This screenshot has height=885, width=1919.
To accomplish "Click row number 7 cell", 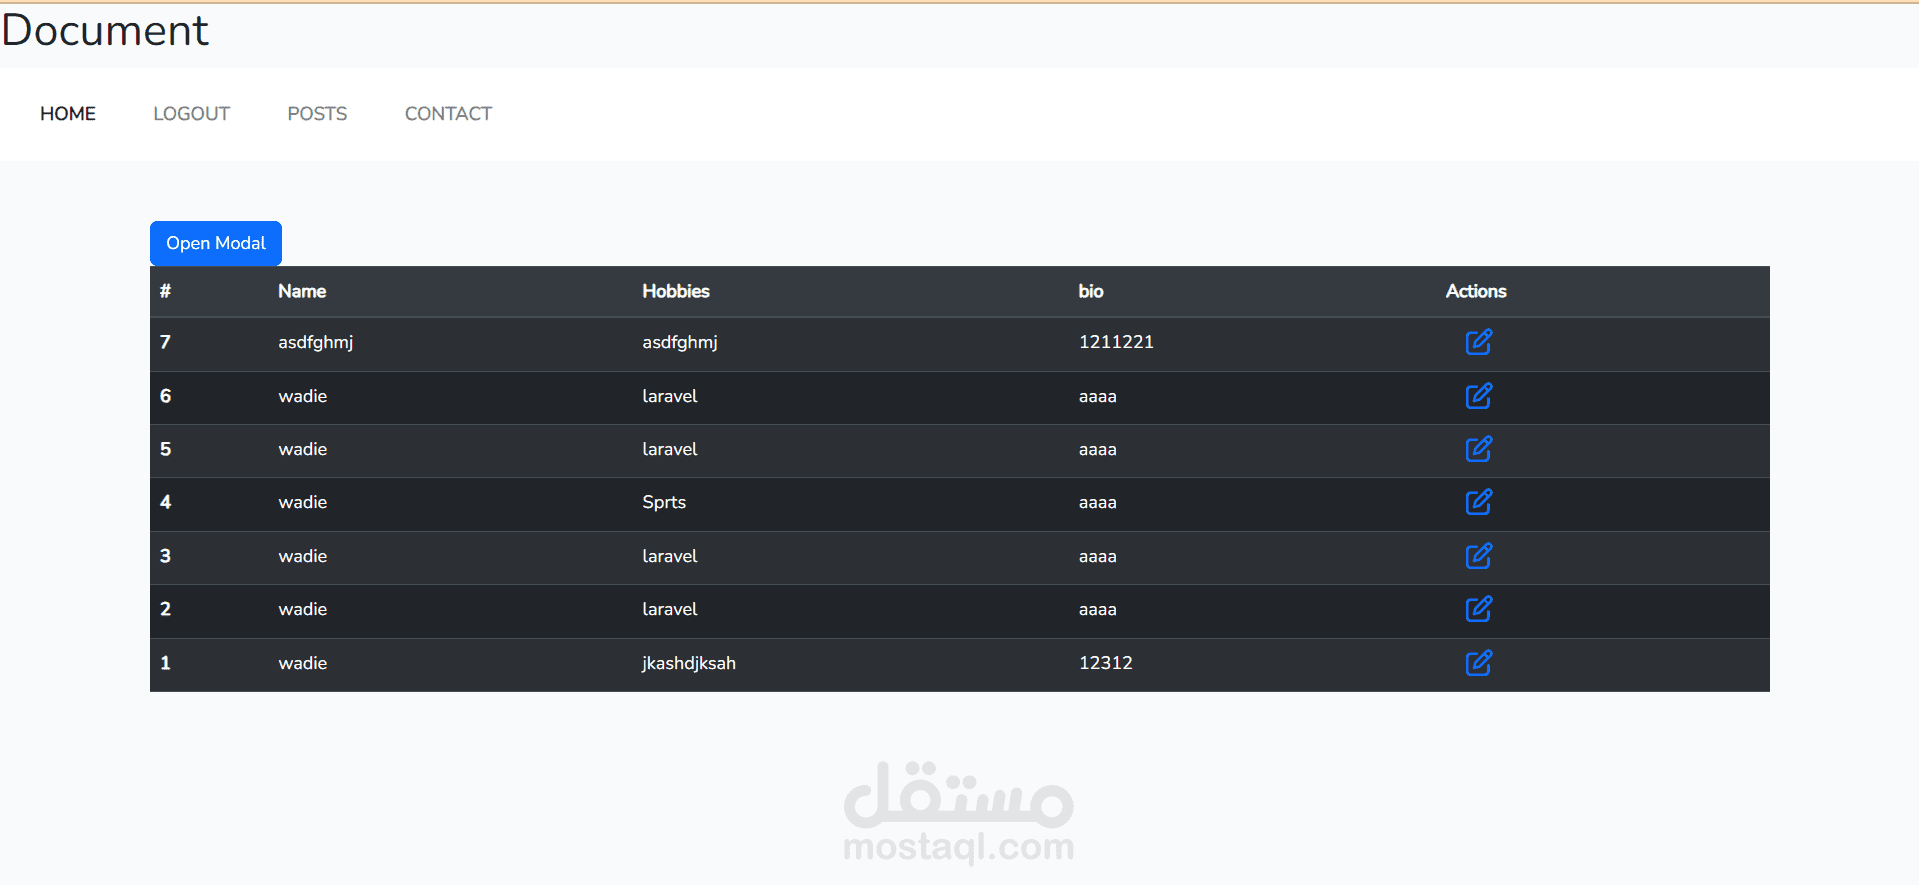I will (x=165, y=342).
